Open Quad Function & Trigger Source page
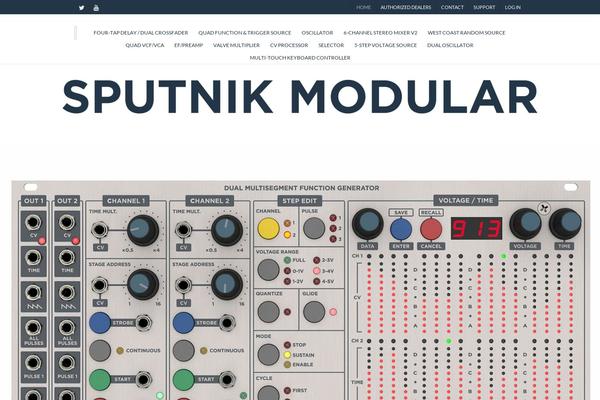Viewport: 600px width, 400px height. (x=245, y=33)
